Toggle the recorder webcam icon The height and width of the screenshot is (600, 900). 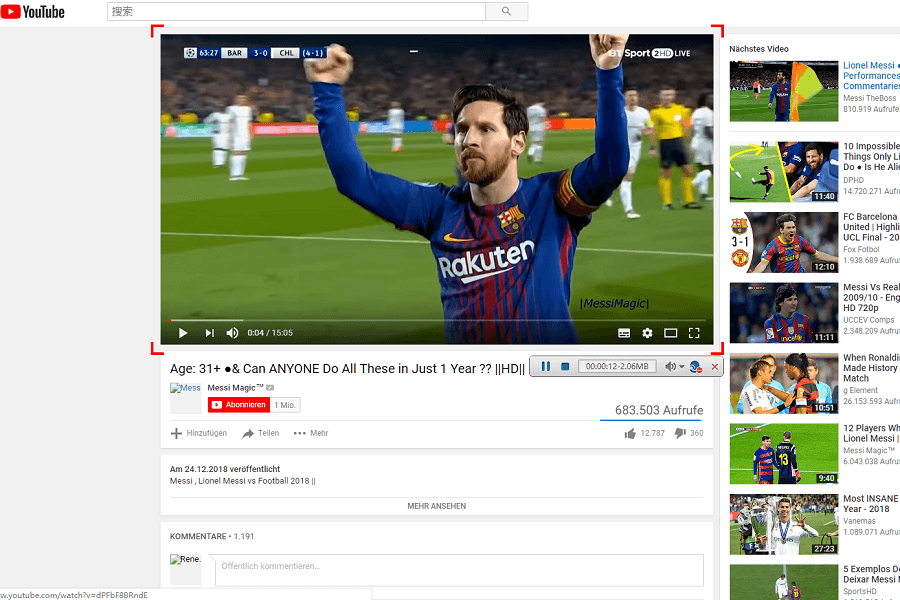696,366
